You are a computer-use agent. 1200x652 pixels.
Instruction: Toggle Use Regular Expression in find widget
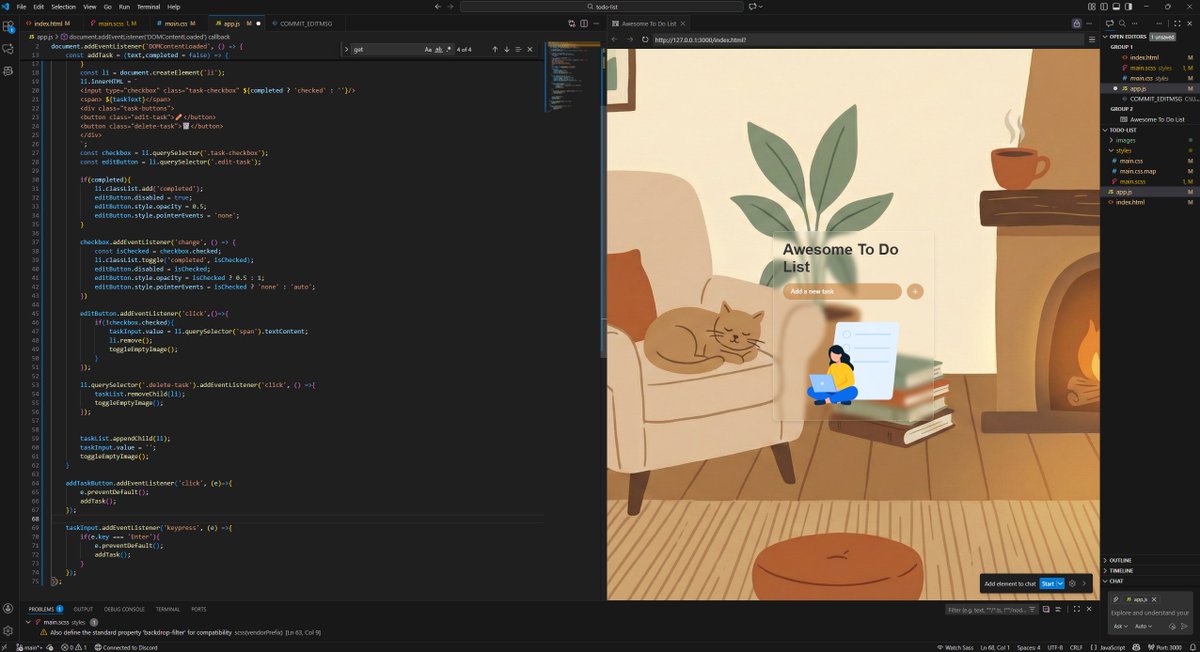[448, 49]
